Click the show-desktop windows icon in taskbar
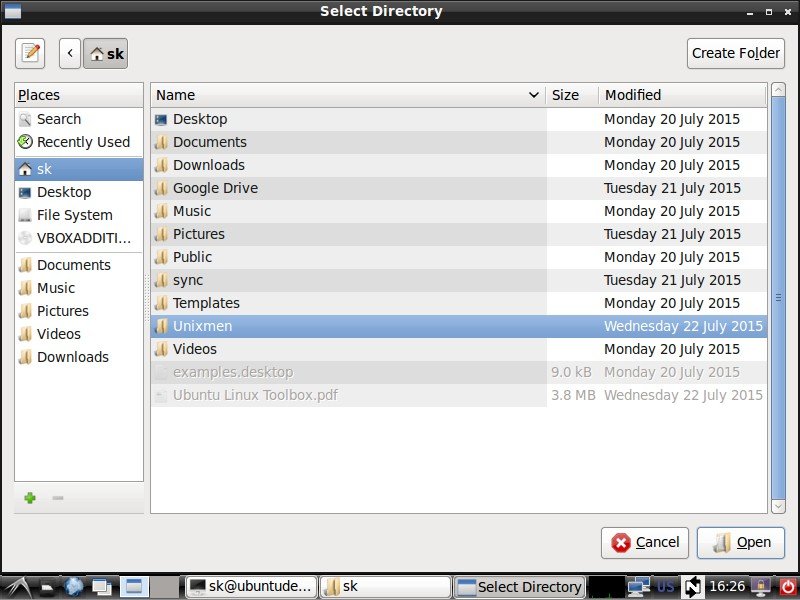The height and width of the screenshot is (600, 800). point(102,587)
